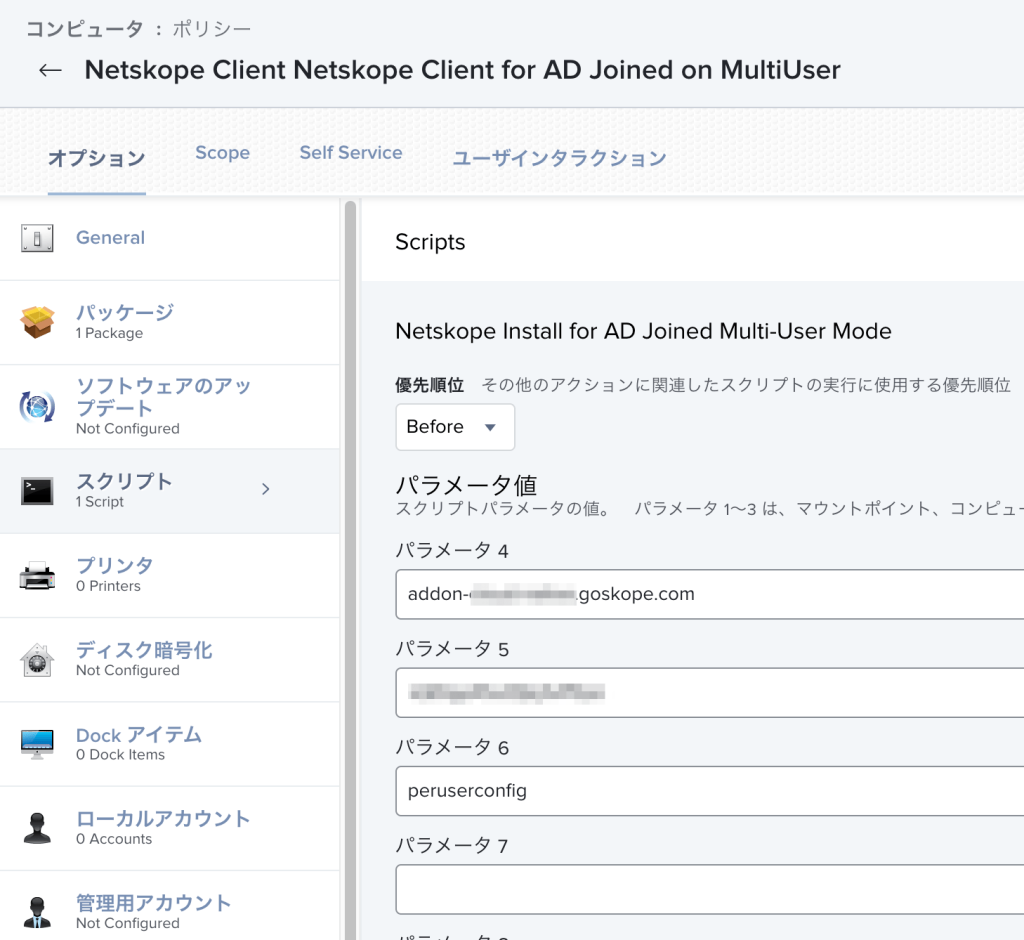
Task: Click the 0 Printers status text
Action: pos(108,586)
